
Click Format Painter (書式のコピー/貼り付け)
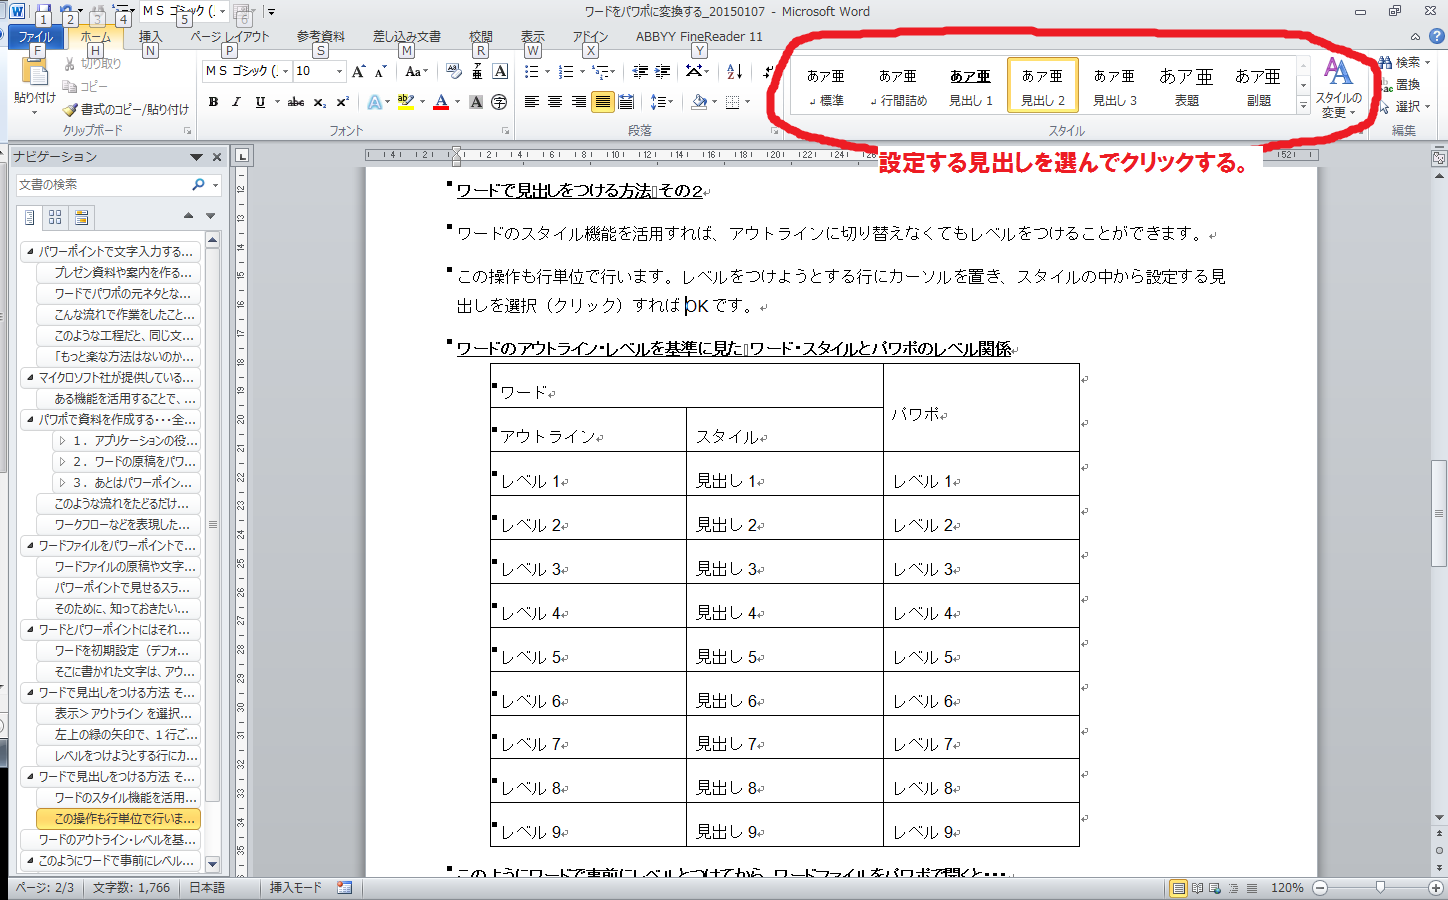pyautogui.click(x=125, y=109)
